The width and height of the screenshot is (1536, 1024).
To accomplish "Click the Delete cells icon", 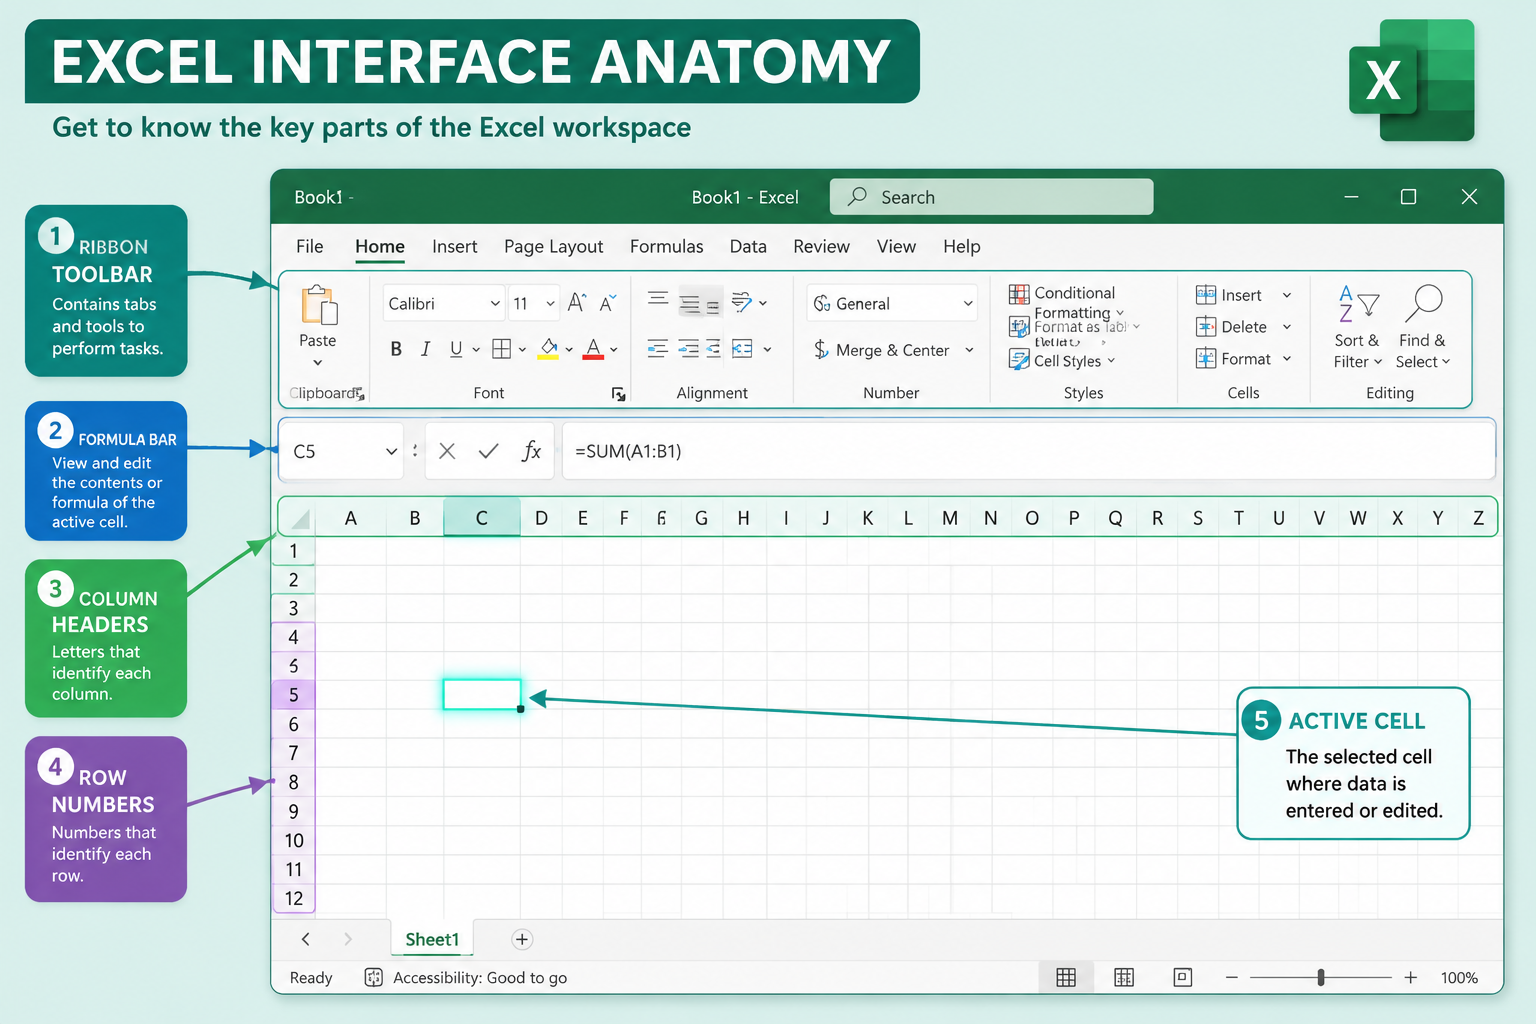I will point(1206,327).
